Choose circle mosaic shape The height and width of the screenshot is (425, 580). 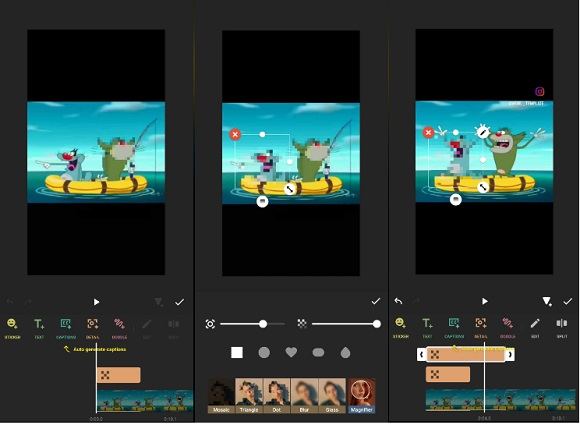coord(264,353)
